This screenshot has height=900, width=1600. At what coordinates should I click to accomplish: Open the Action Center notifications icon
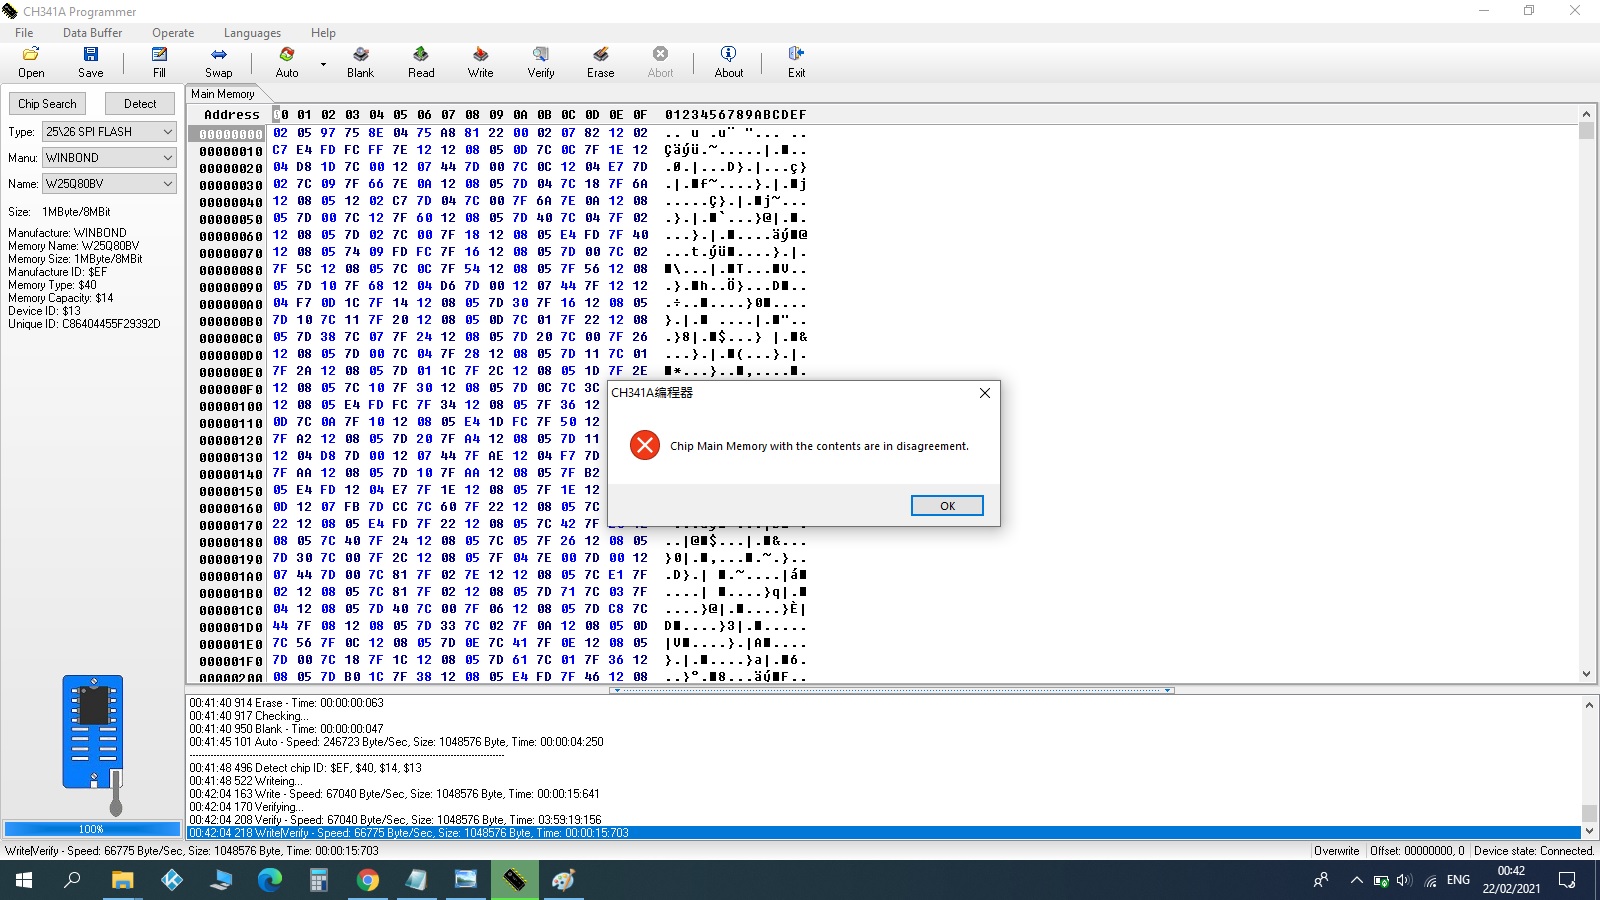1567,880
